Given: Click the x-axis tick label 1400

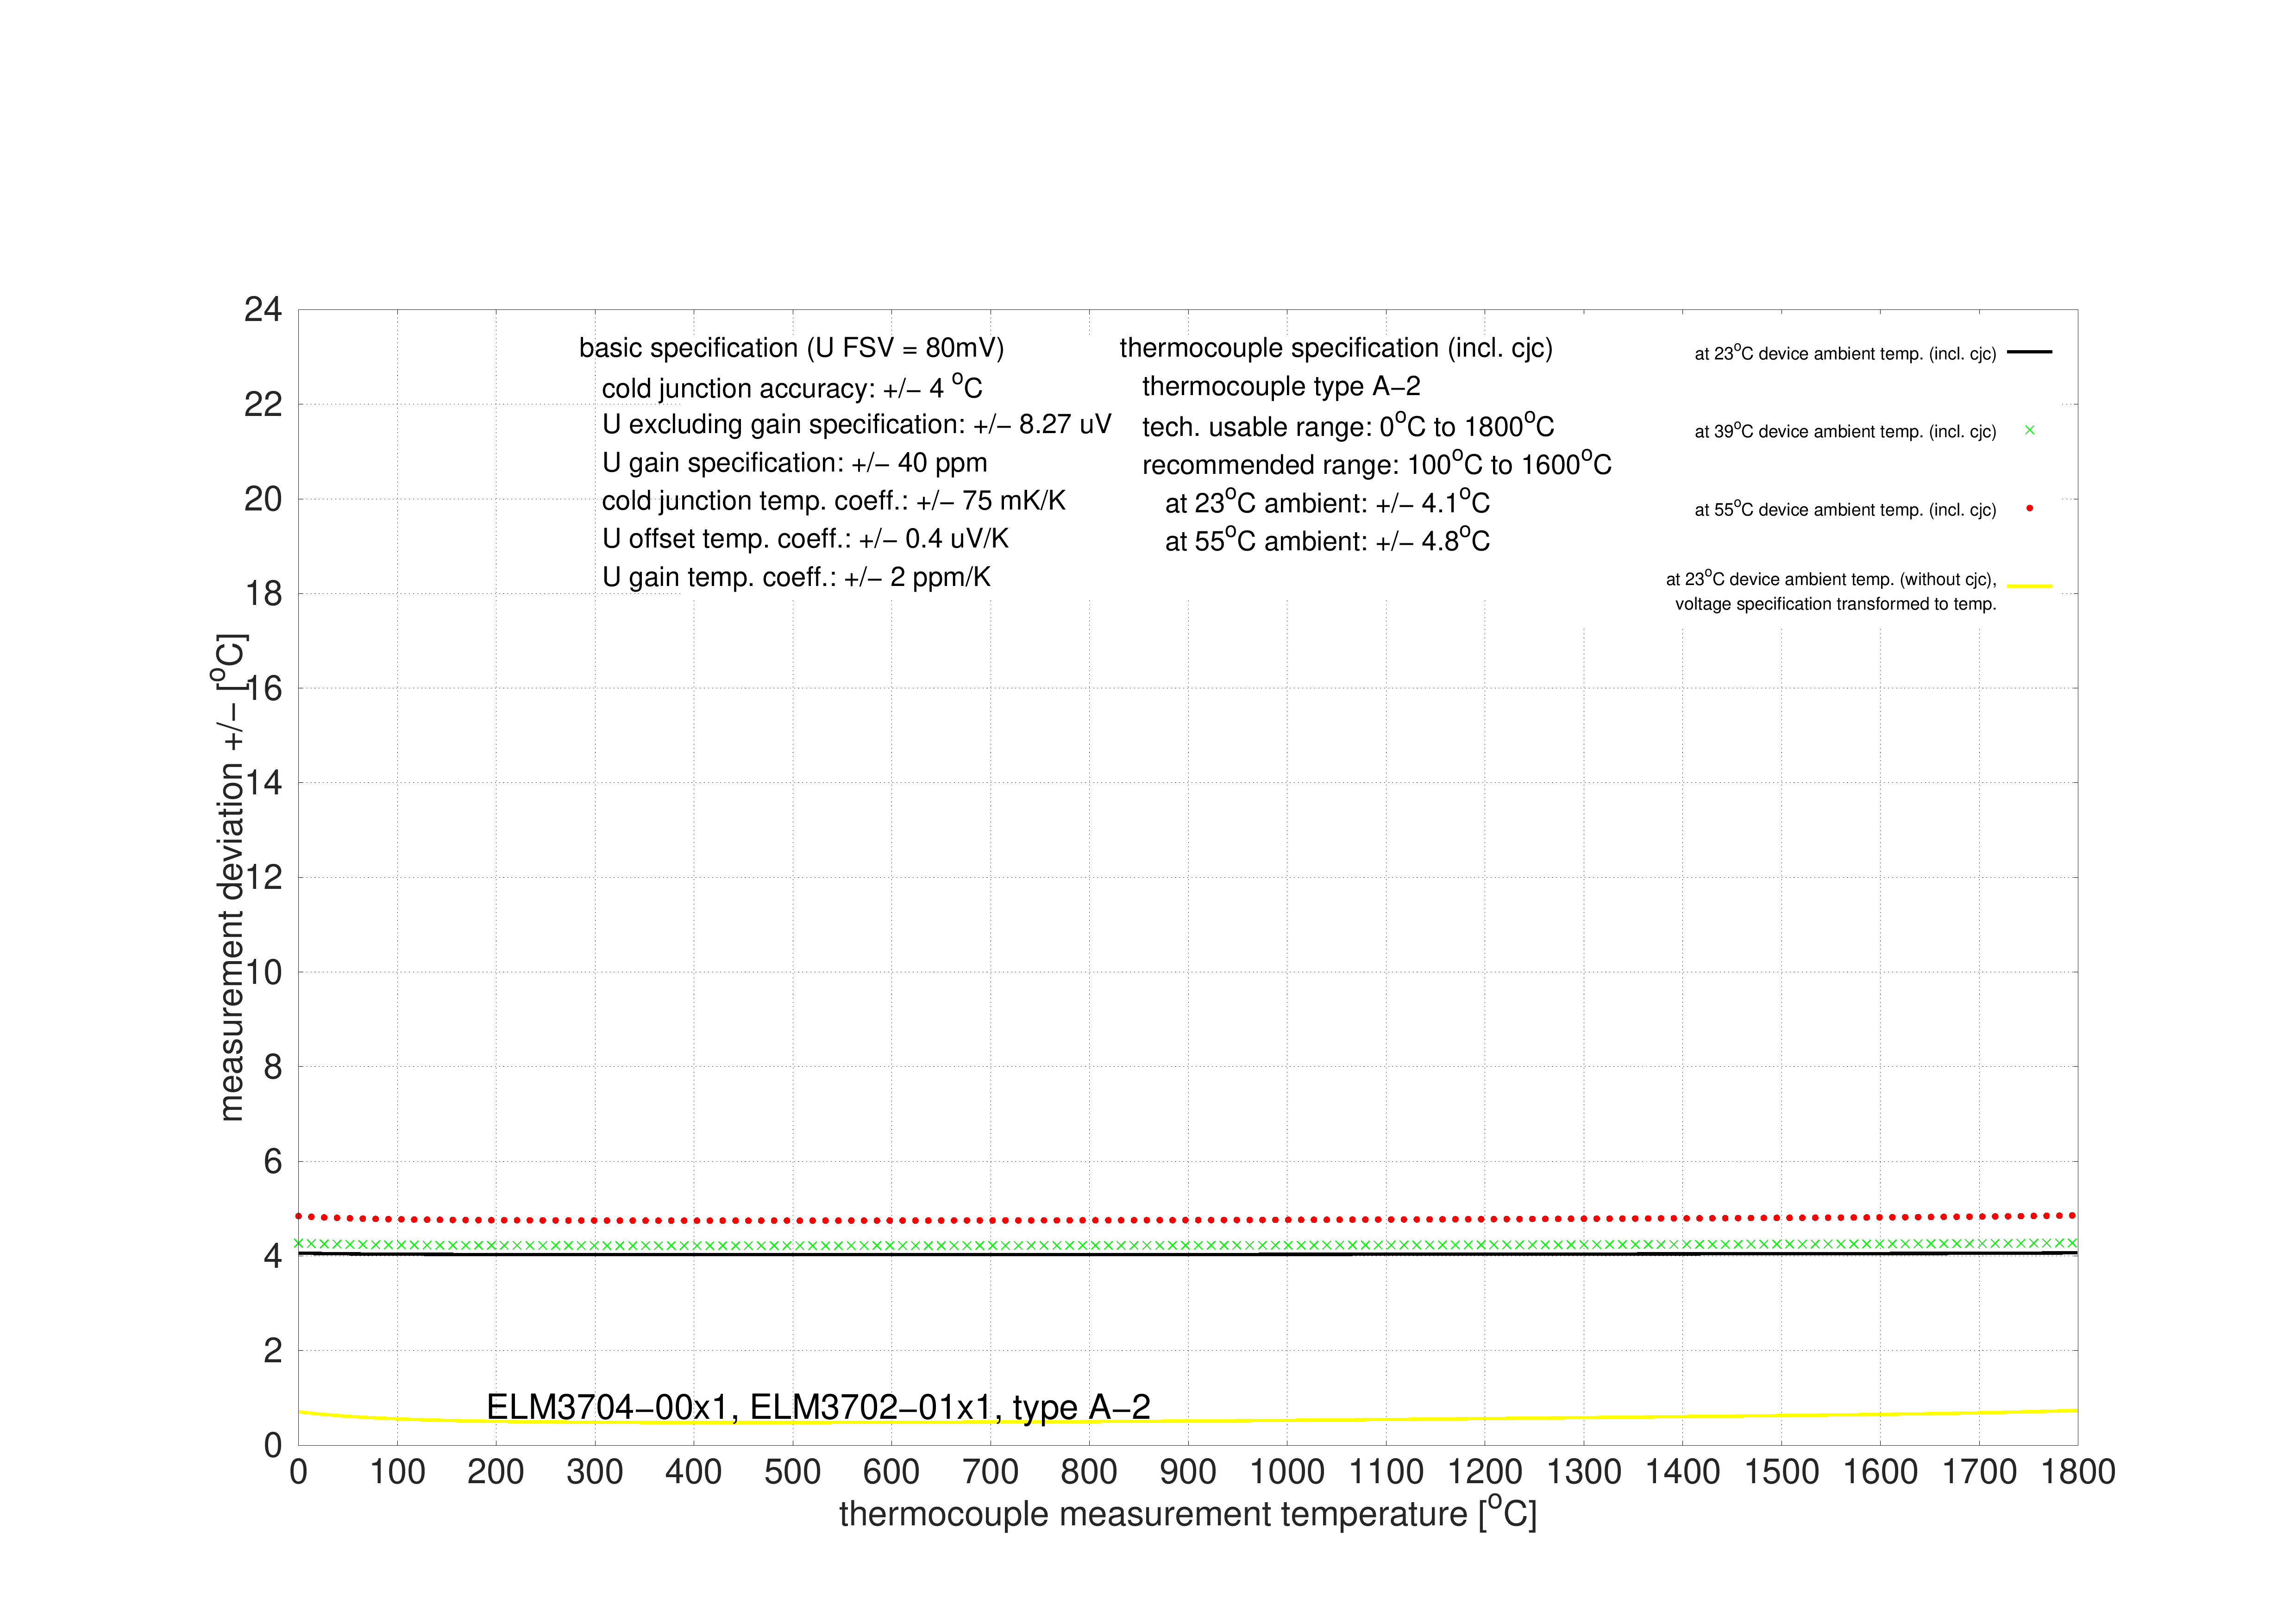Looking at the screenshot, I should (x=1683, y=1472).
